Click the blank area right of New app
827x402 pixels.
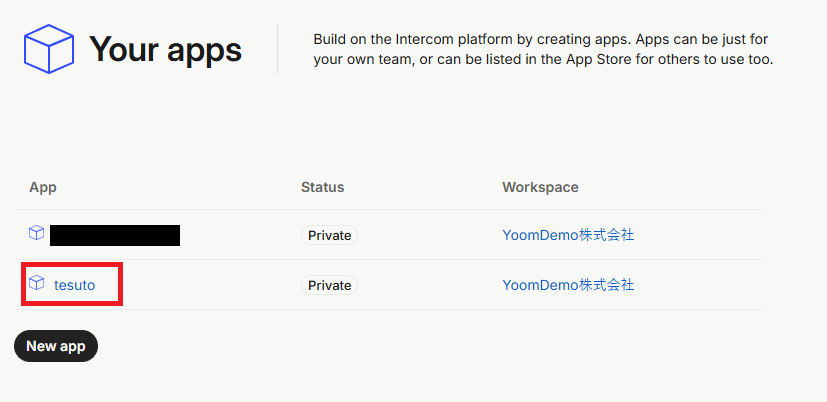pos(300,346)
